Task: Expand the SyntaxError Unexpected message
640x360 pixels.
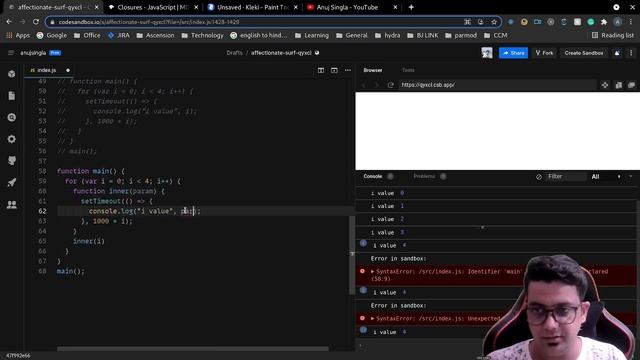Action: point(372,318)
